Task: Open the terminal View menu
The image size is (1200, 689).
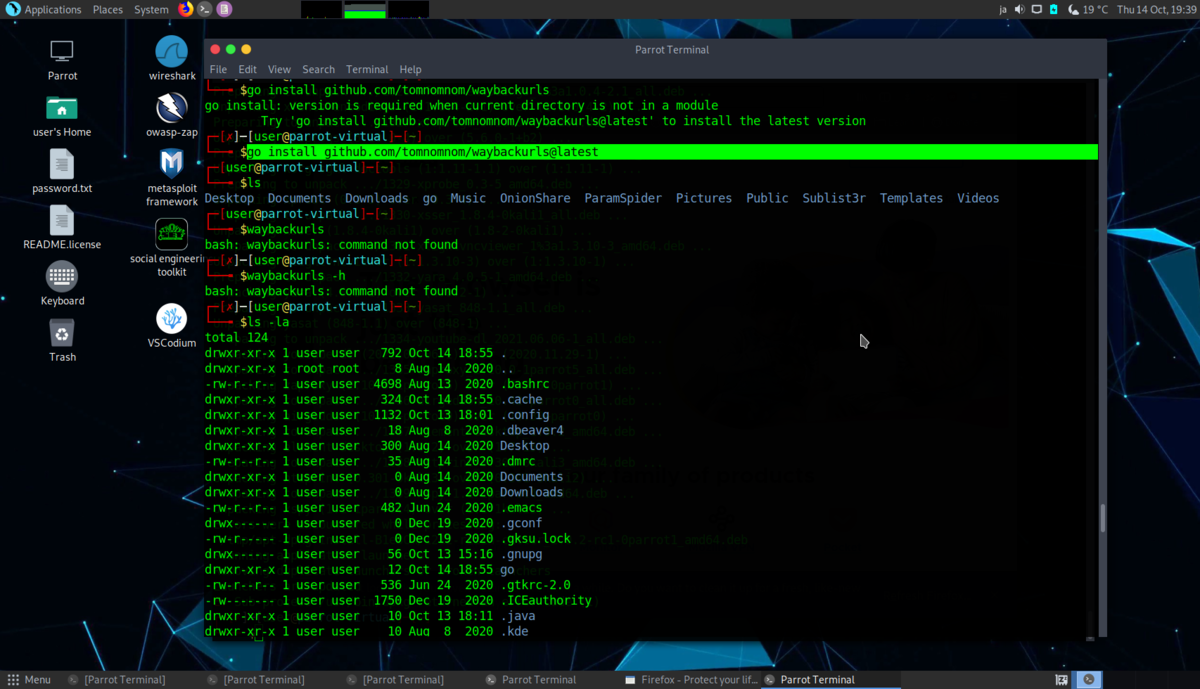Action: pyautogui.click(x=279, y=69)
